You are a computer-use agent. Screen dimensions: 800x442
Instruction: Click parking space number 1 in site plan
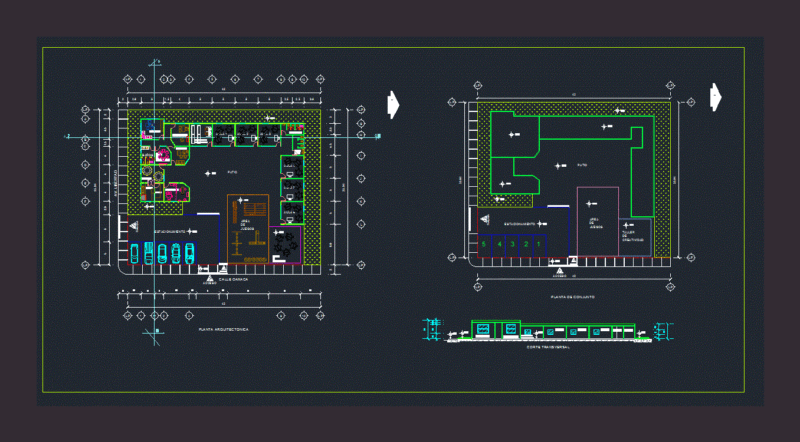point(539,244)
